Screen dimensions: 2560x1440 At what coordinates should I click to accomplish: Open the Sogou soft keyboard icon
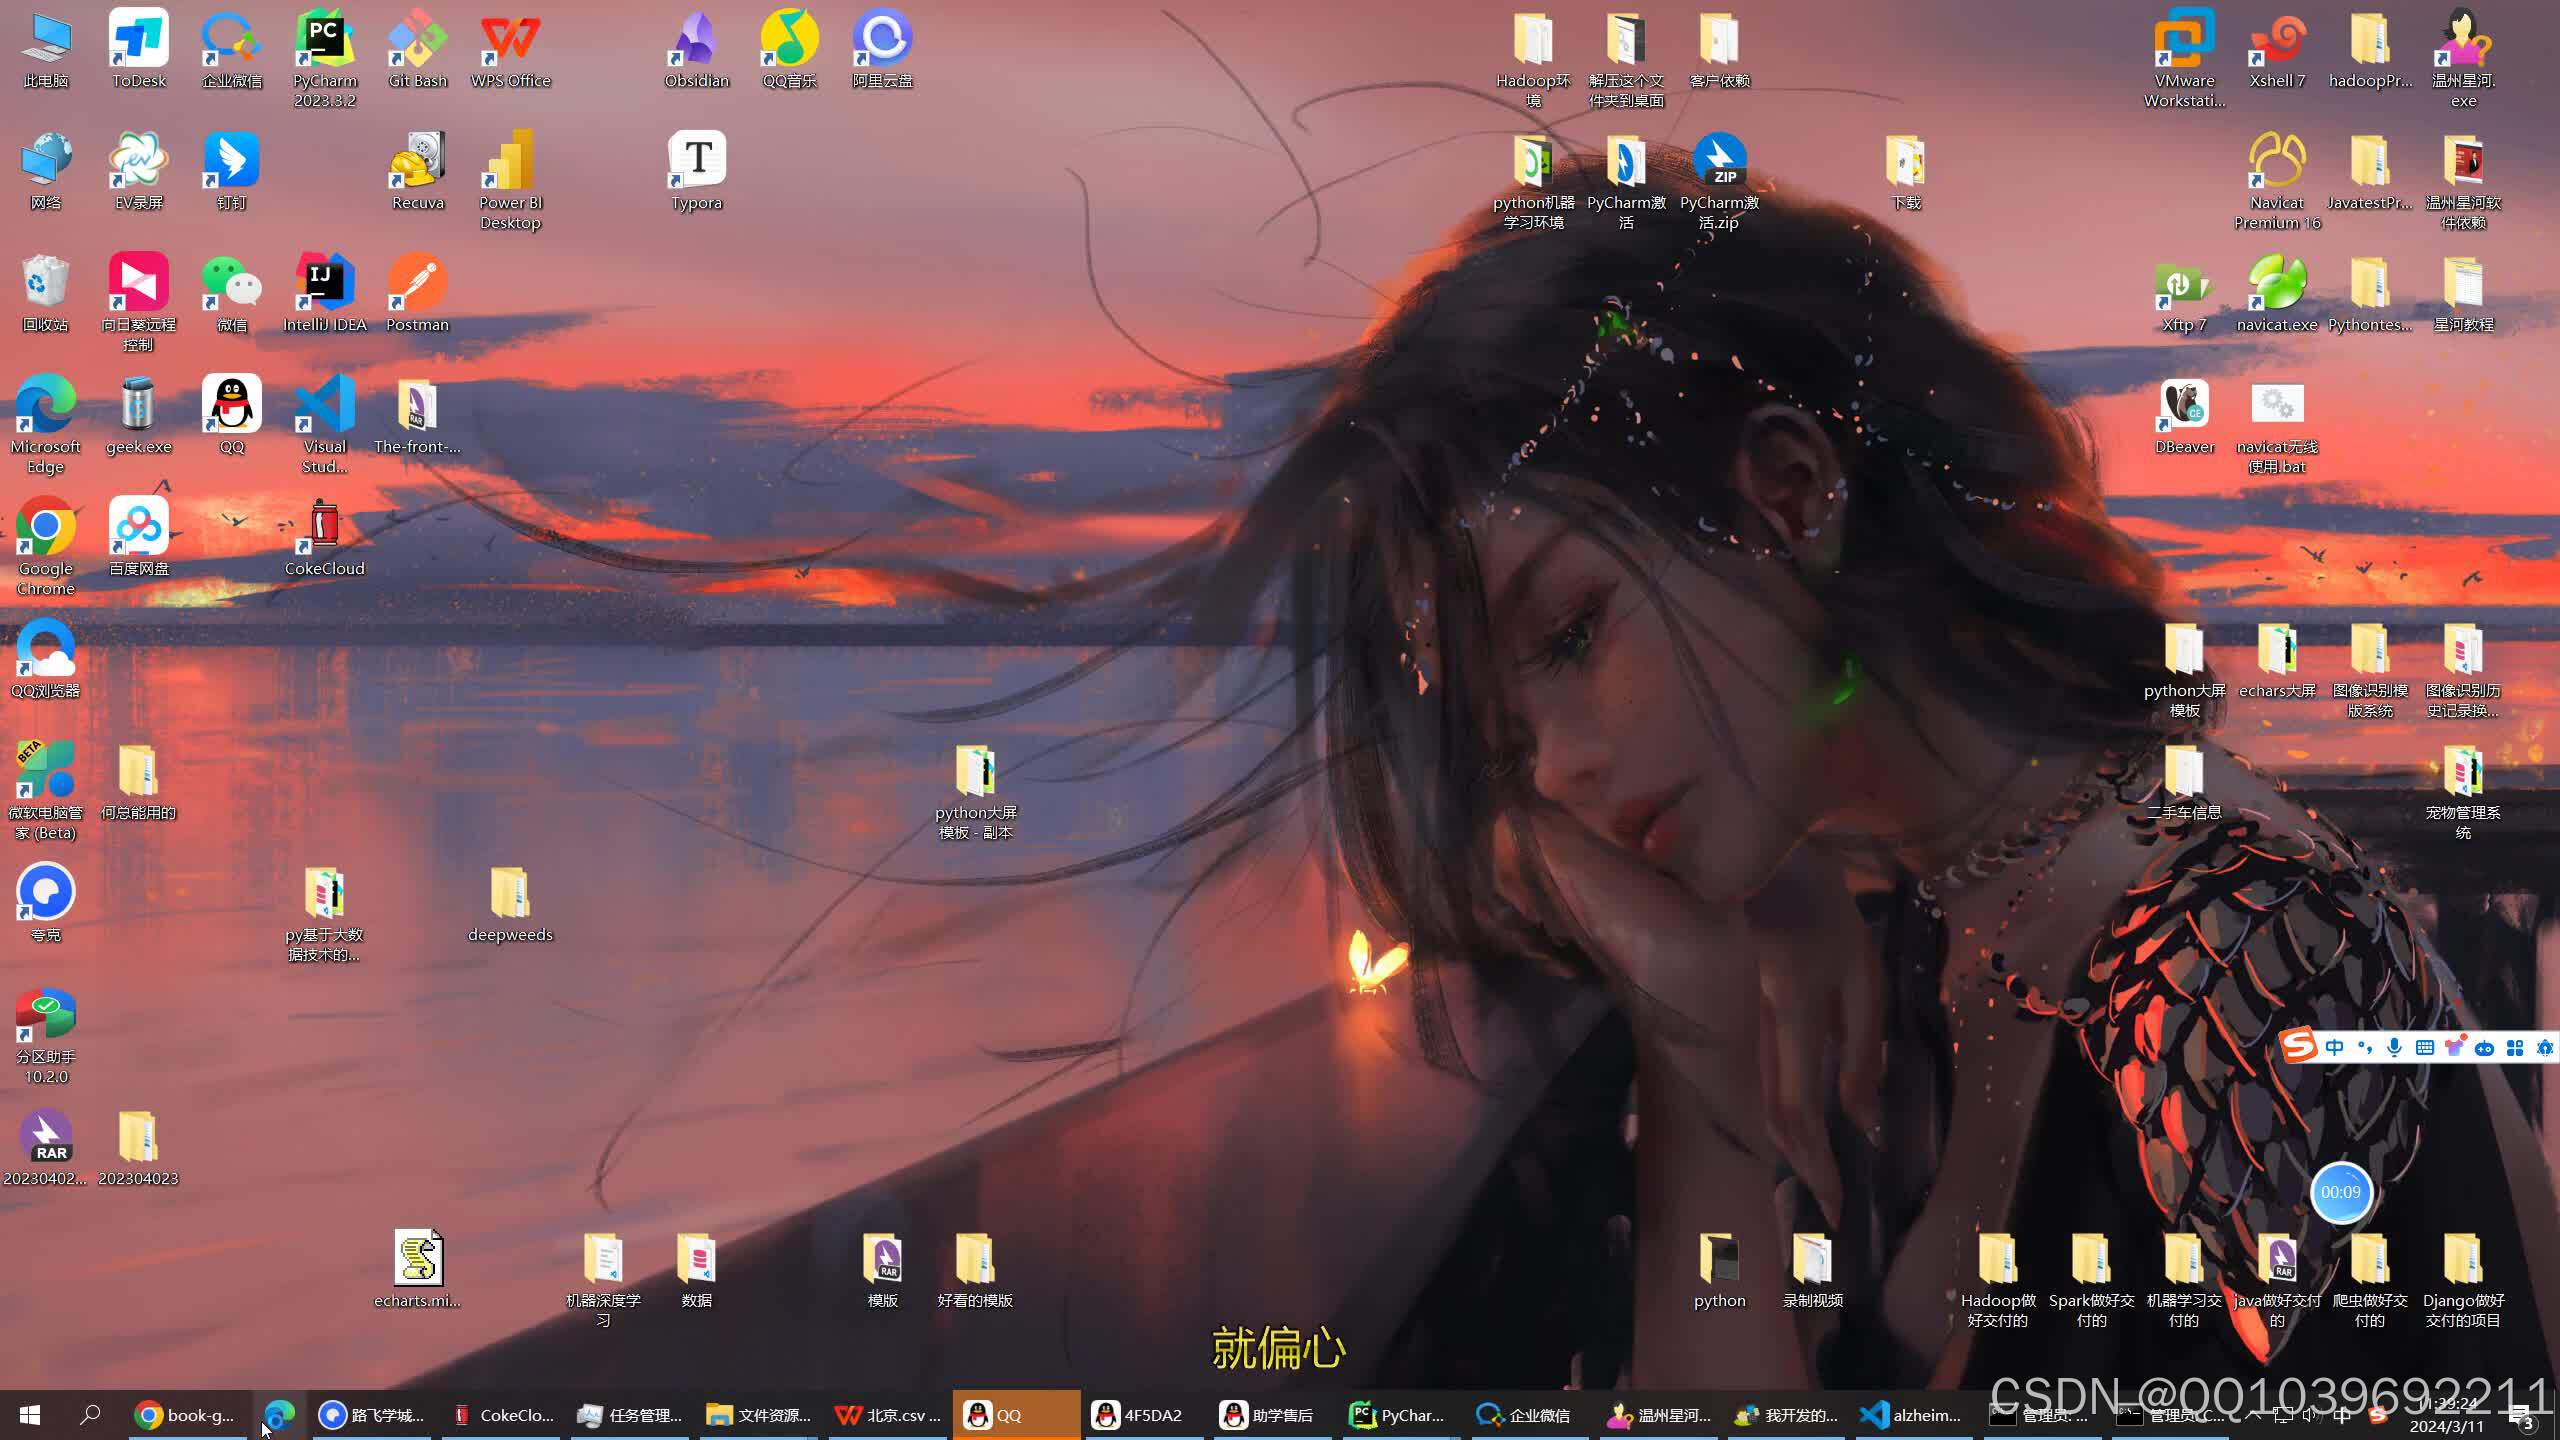pos(2424,1047)
